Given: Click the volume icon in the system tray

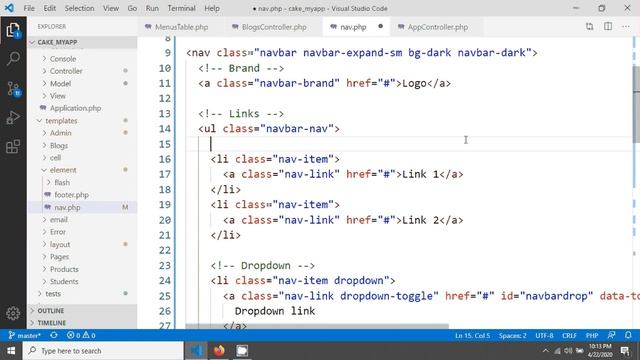Looking at the screenshot, I should [568, 351].
